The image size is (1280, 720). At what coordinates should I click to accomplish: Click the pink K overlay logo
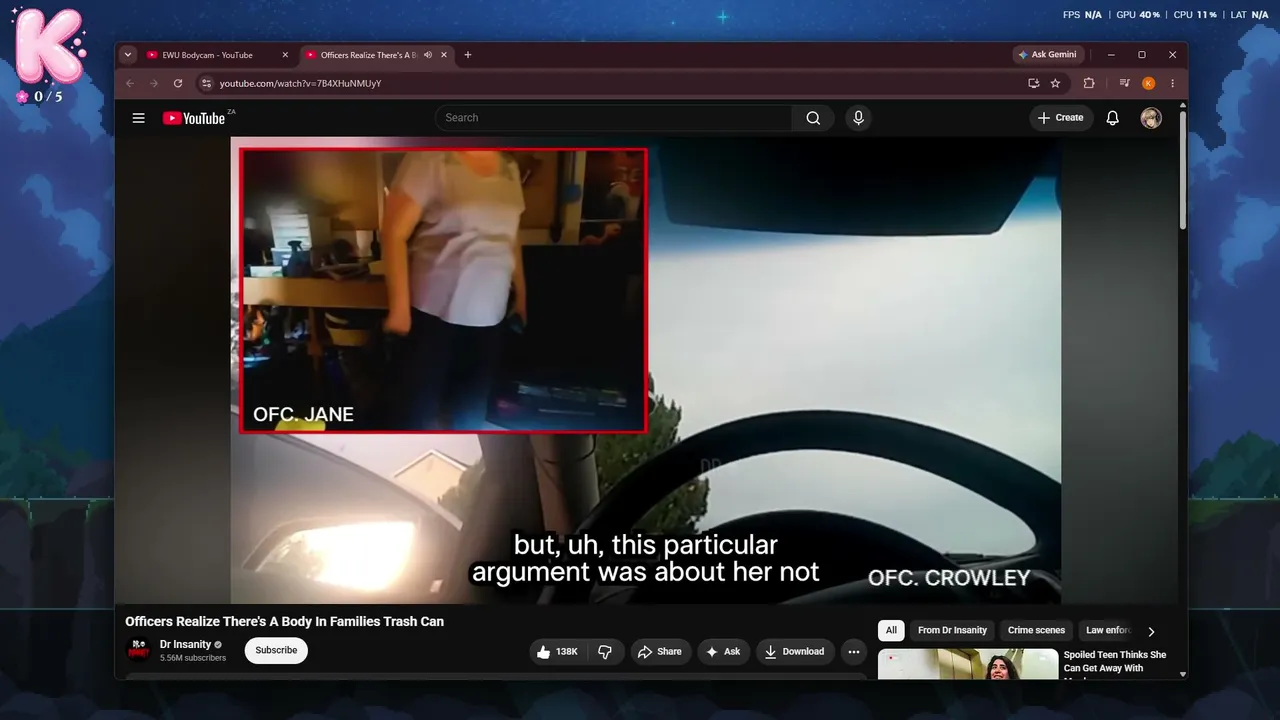coord(50,46)
